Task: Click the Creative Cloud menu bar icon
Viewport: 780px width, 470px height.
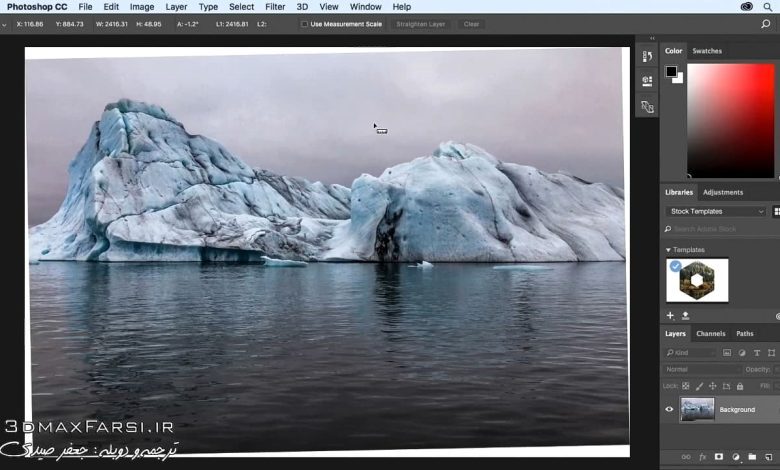Action: [x=747, y=7]
